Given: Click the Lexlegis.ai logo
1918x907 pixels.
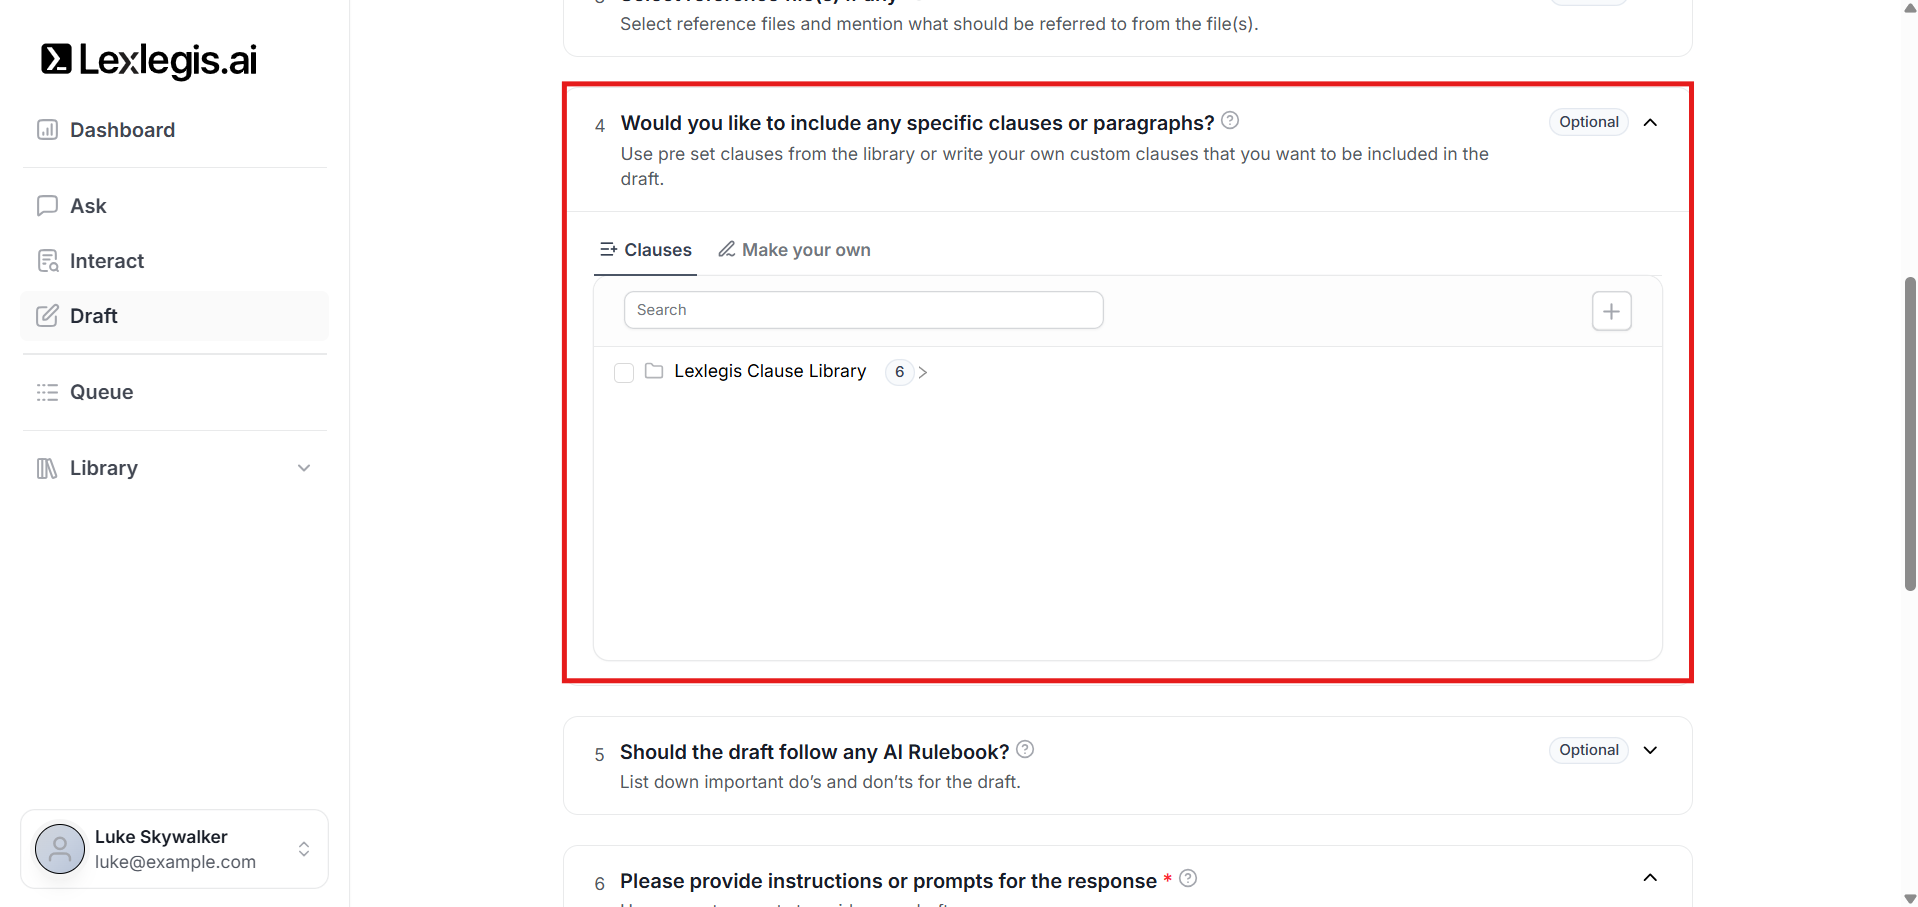Looking at the screenshot, I should 149,60.
